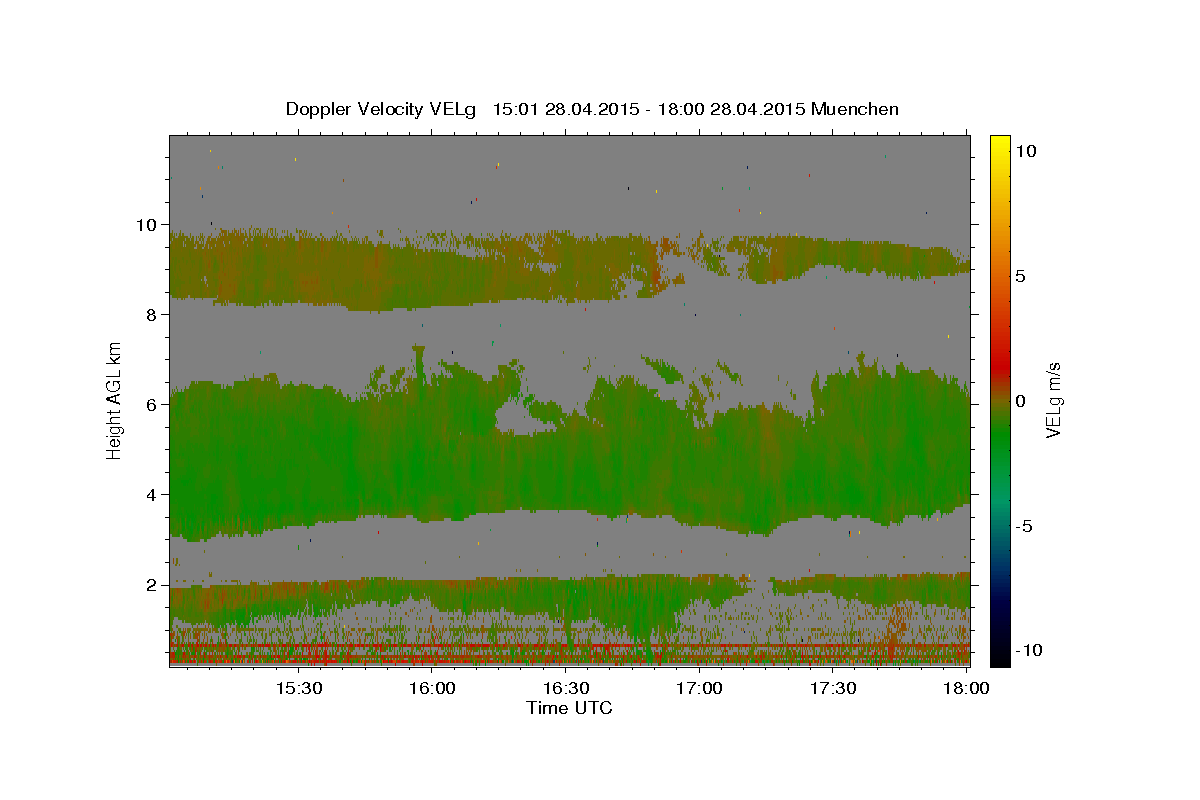The width and height of the screenshot is (1200, 800).
Task: Click the red ground clutter band at plot bottom
Action: click(569, 652)
